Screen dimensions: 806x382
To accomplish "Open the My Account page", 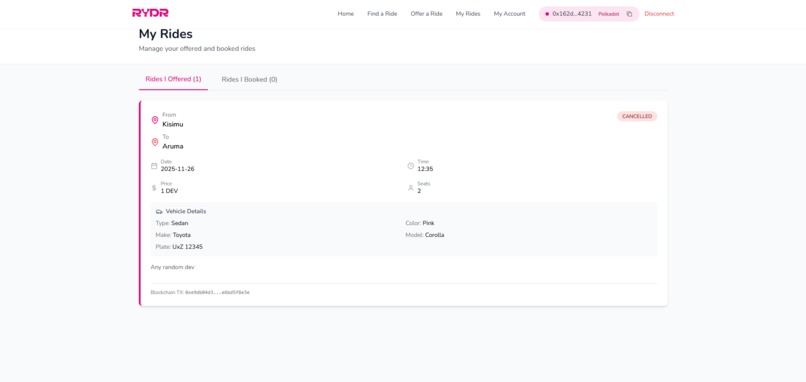I will pyautogui.click(x=509, y=14).
